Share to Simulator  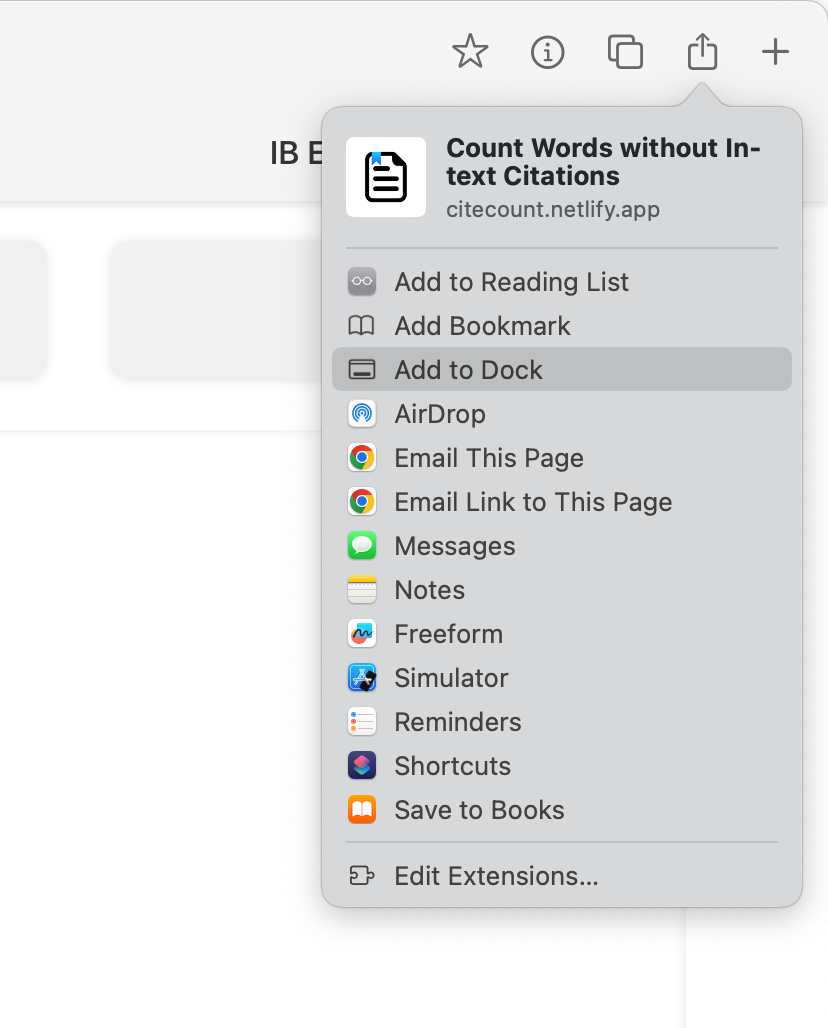coord(562,677)
